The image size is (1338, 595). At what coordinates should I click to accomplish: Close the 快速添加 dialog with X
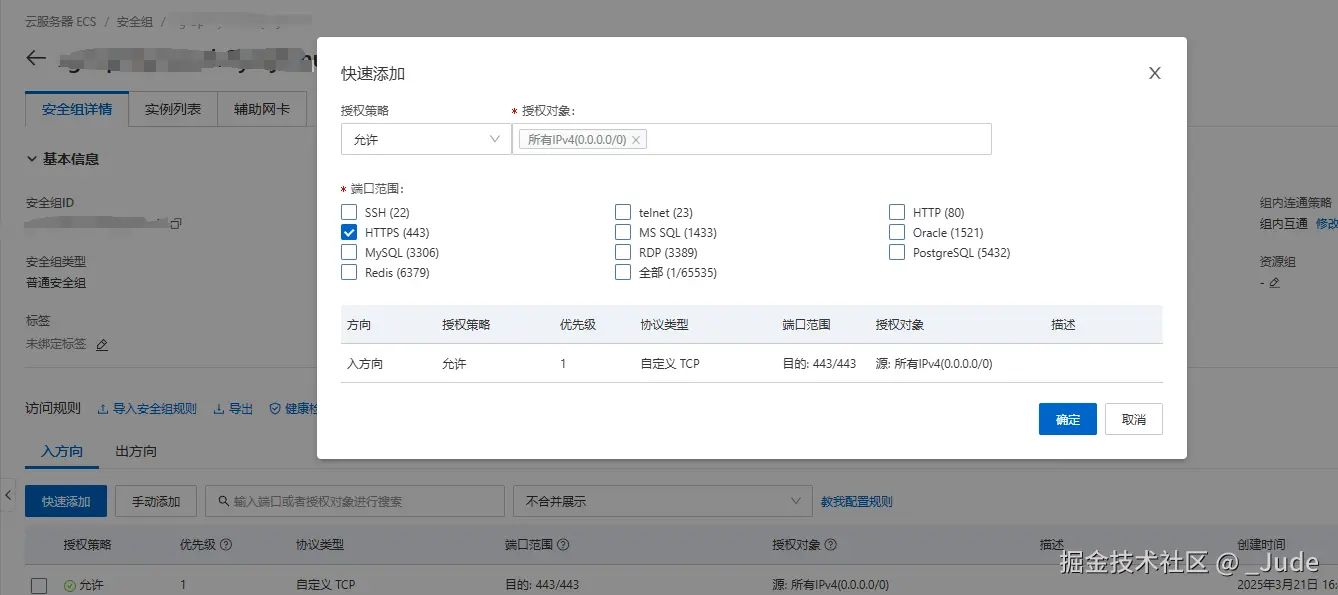[x=1155, y=73]
